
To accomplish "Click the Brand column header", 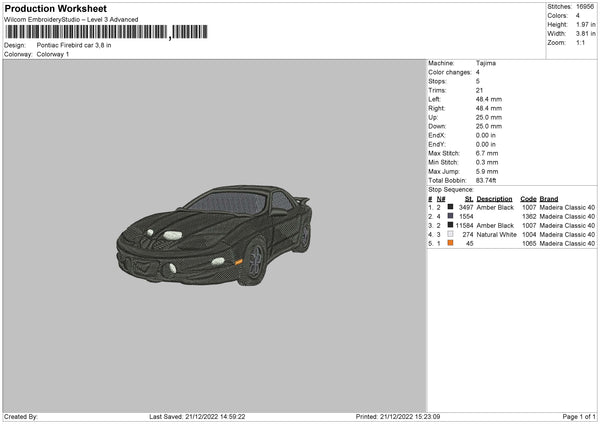I will [x=550, y=198].
